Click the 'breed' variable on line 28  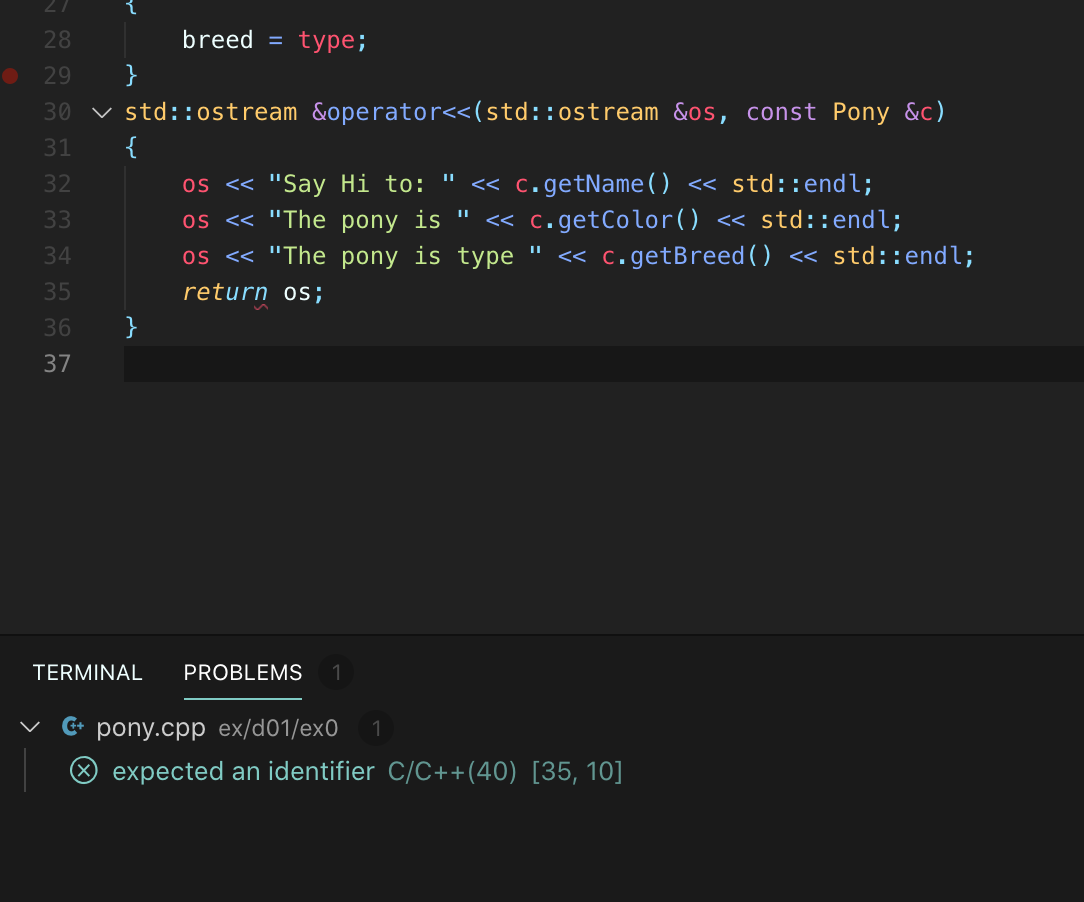[218, 40]
